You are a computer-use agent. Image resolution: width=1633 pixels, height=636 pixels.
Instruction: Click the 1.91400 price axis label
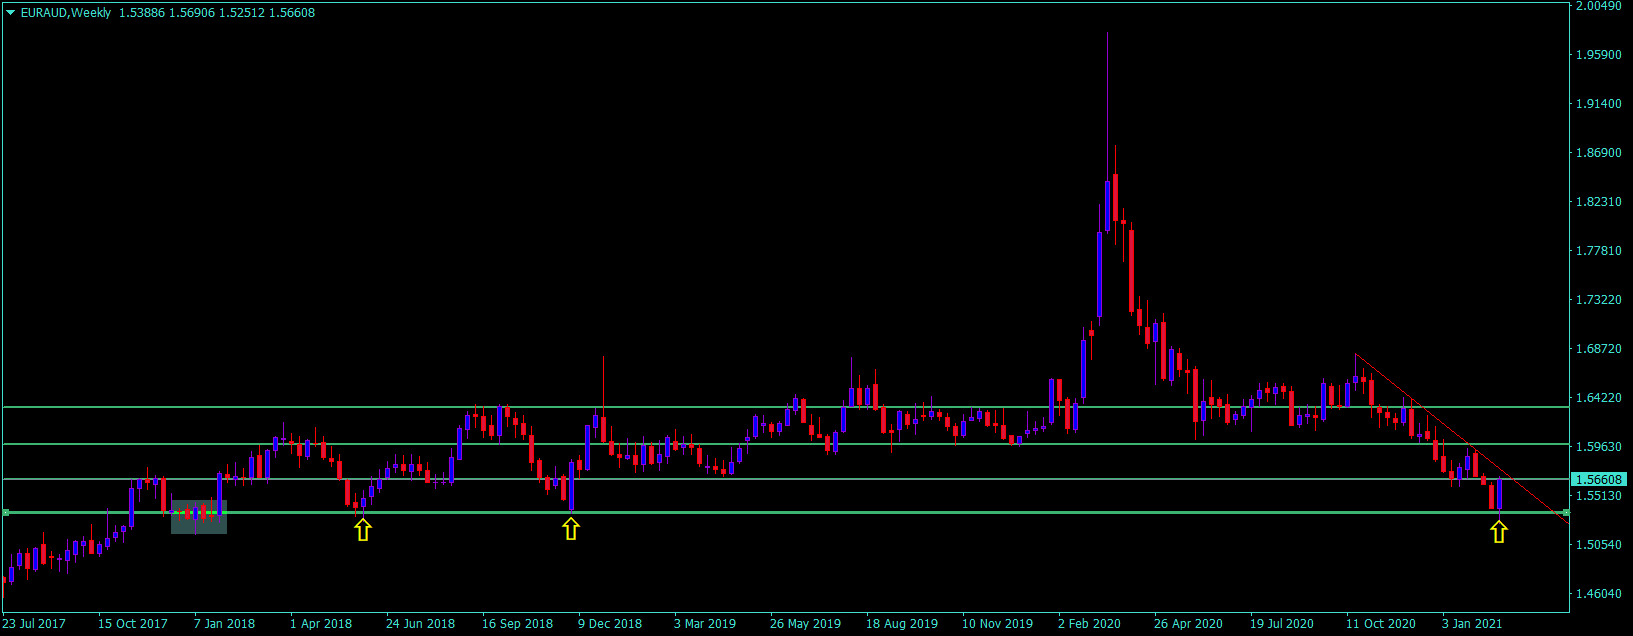click(x=1599, y=104)
